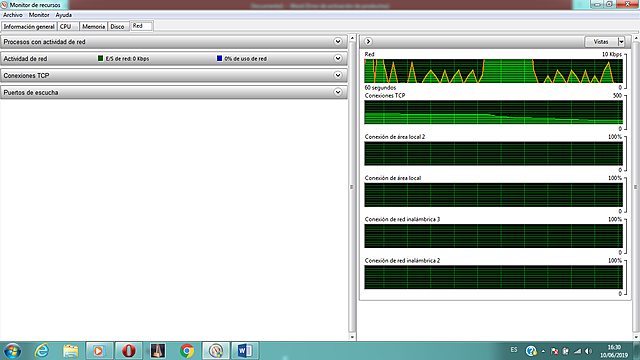Switch to the Disco tab
The width and height of the screenshot is (640, 360).
pos(117,27)
